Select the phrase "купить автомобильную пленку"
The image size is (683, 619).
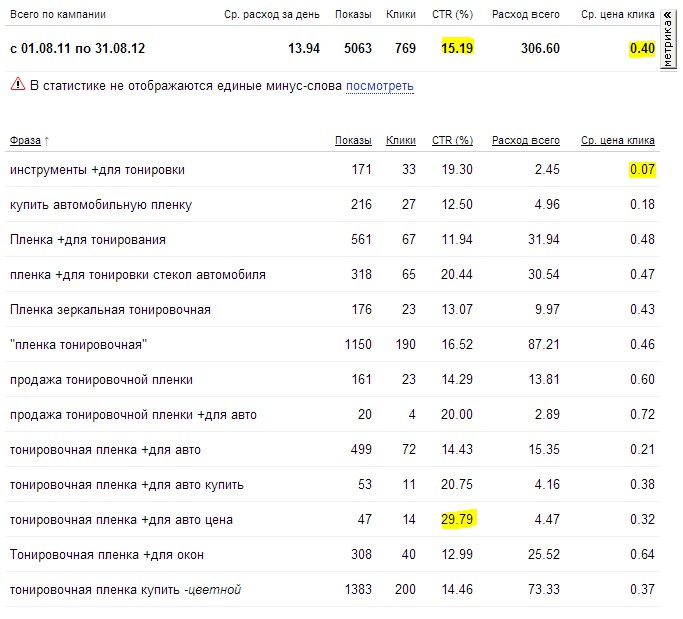(x=101, y=205)
